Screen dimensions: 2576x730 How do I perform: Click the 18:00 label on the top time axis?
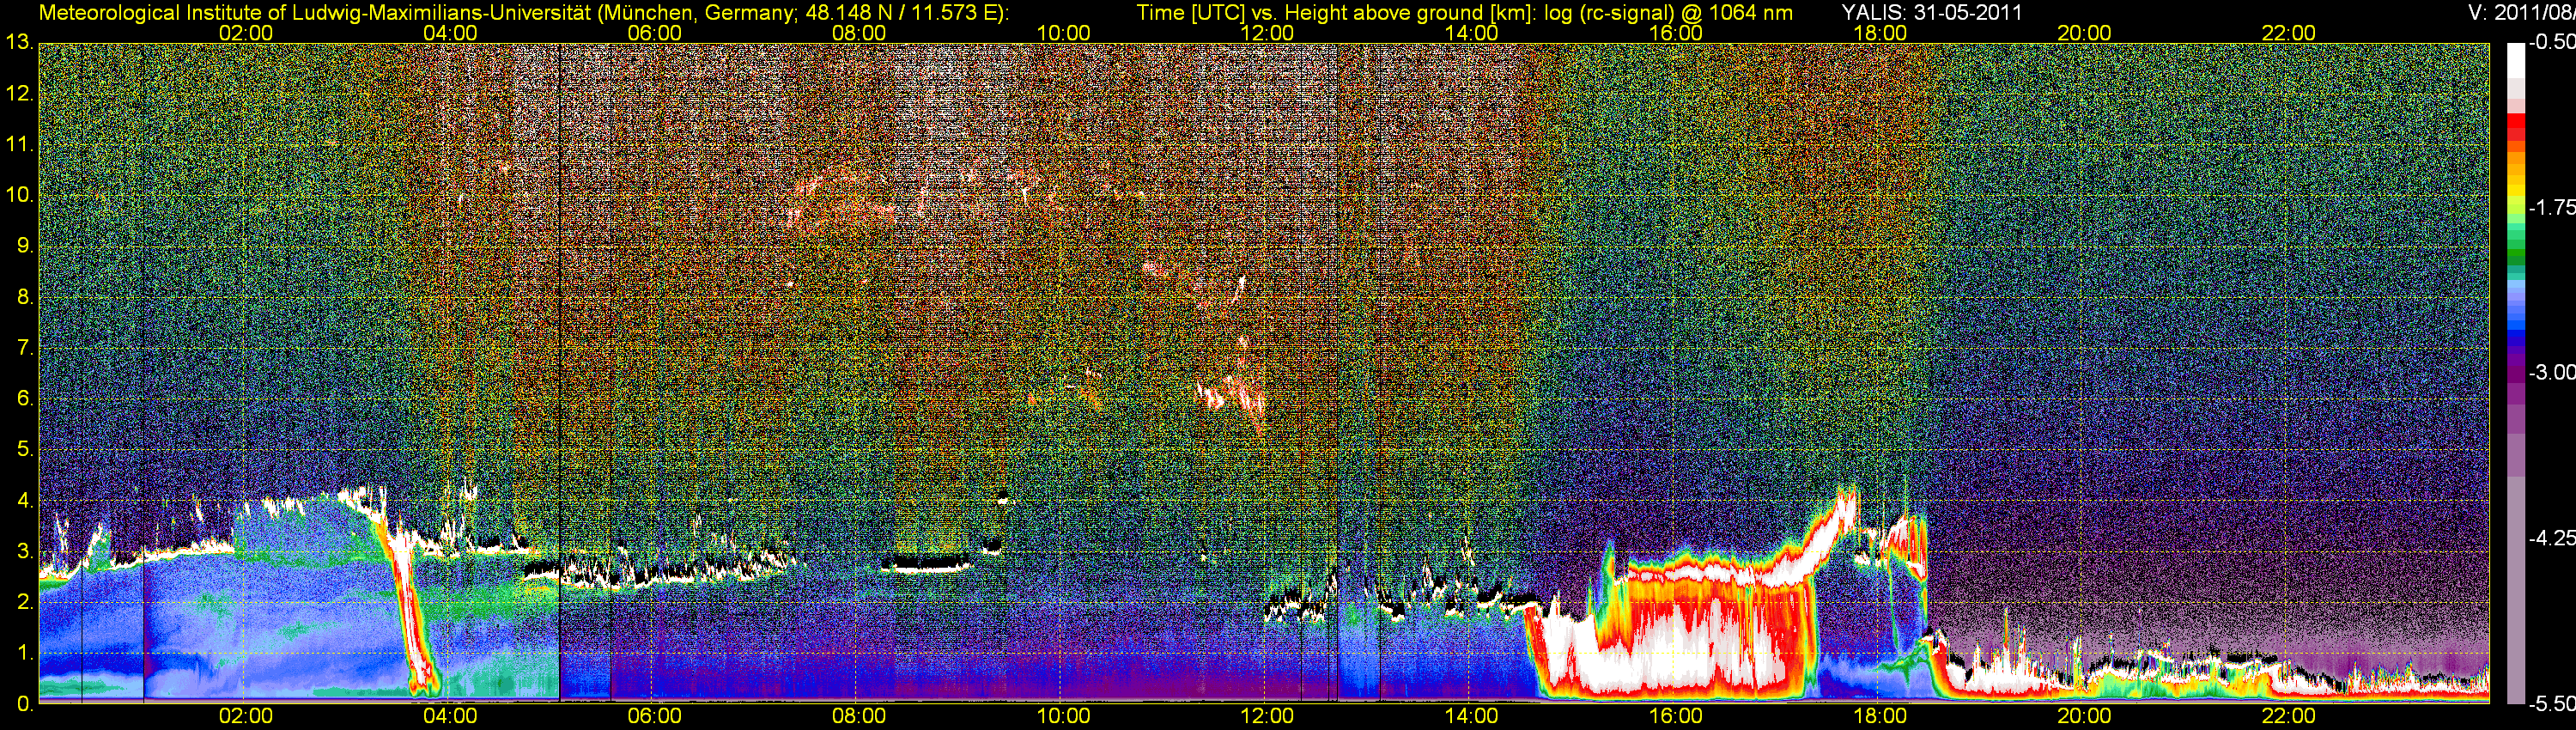tap(1879, 33)
